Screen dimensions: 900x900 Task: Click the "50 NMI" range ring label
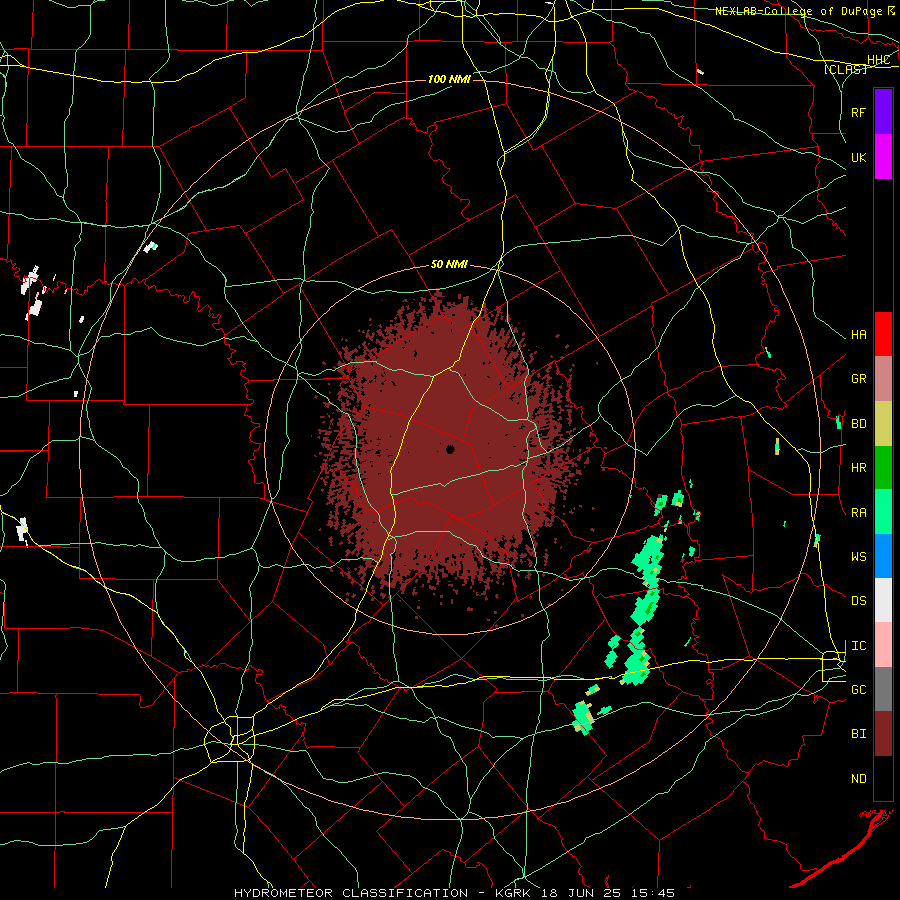[x=449, y=264]
